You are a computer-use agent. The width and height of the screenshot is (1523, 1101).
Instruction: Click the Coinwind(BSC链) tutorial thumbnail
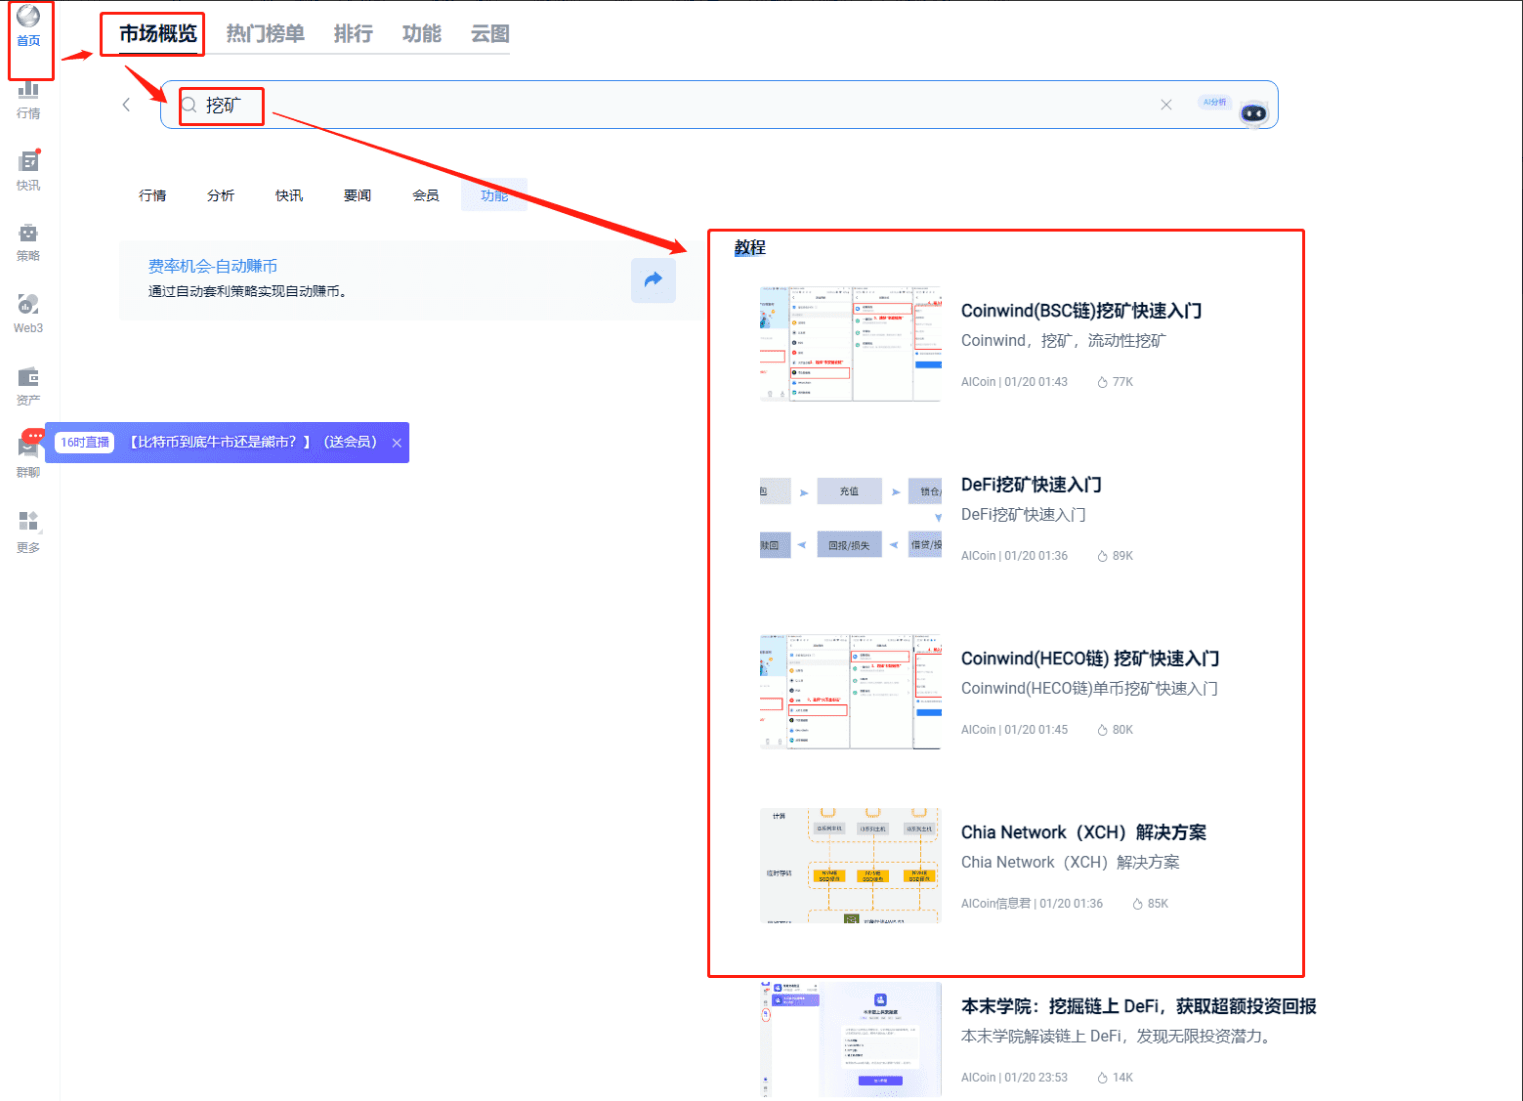coord(851,343)
